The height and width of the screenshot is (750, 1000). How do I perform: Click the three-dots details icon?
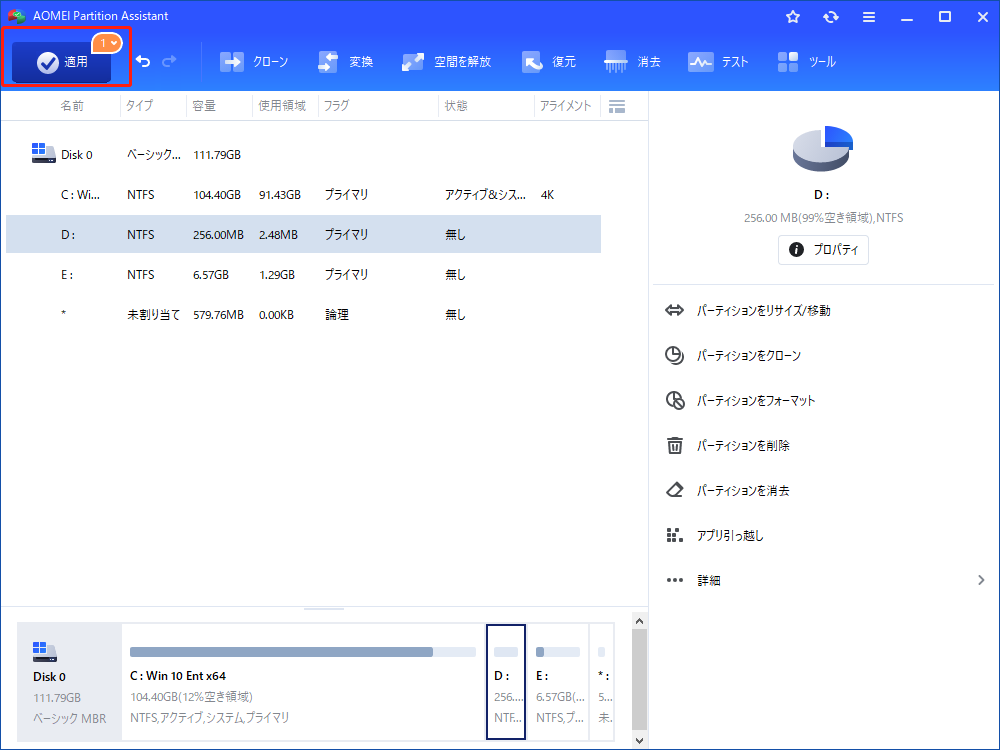click(x=675, y=580)
